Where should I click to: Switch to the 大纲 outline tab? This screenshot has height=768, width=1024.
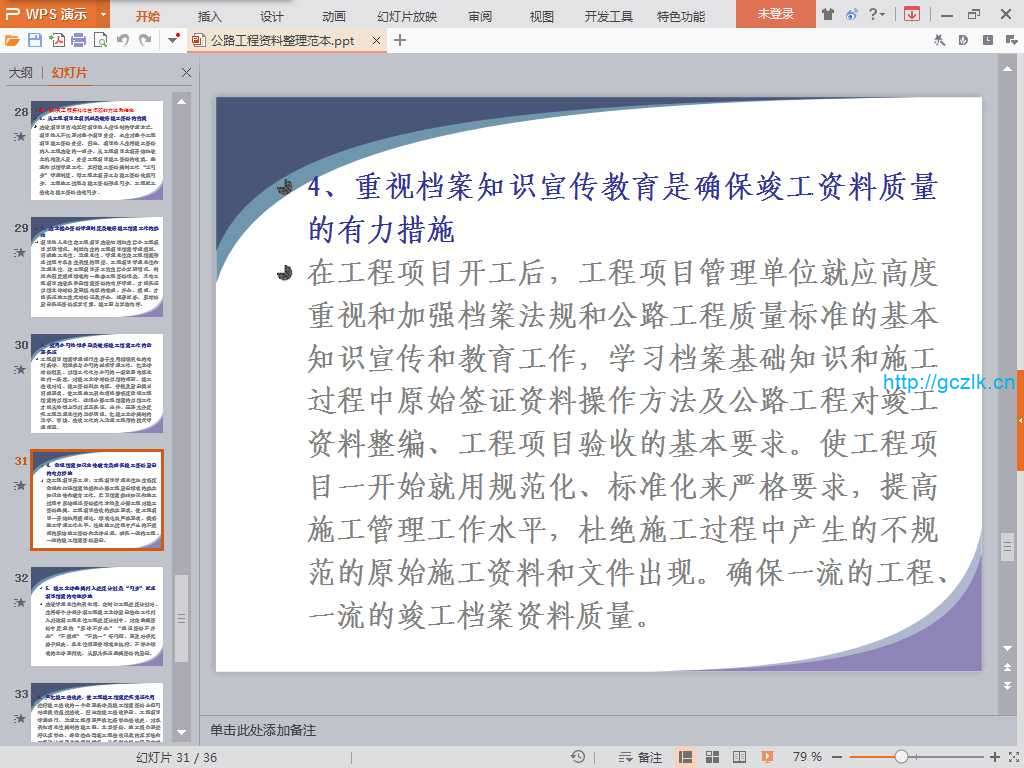[x=21, y=73]
